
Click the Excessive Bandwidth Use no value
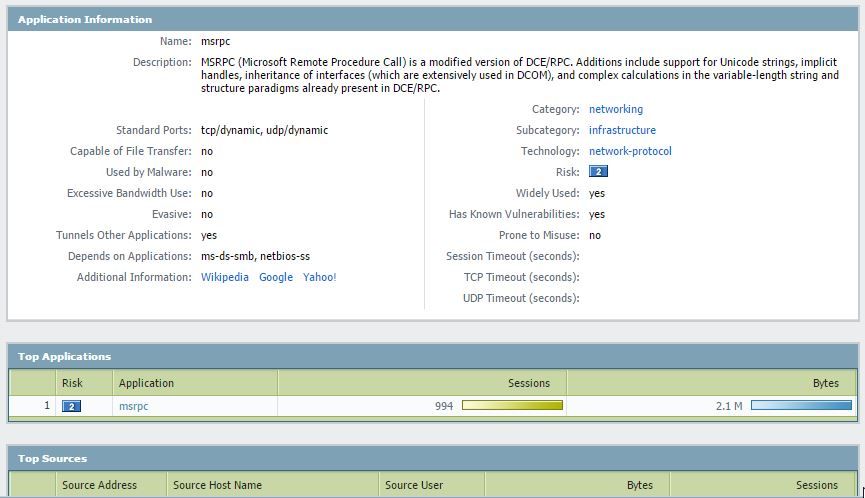coord(207,193)
